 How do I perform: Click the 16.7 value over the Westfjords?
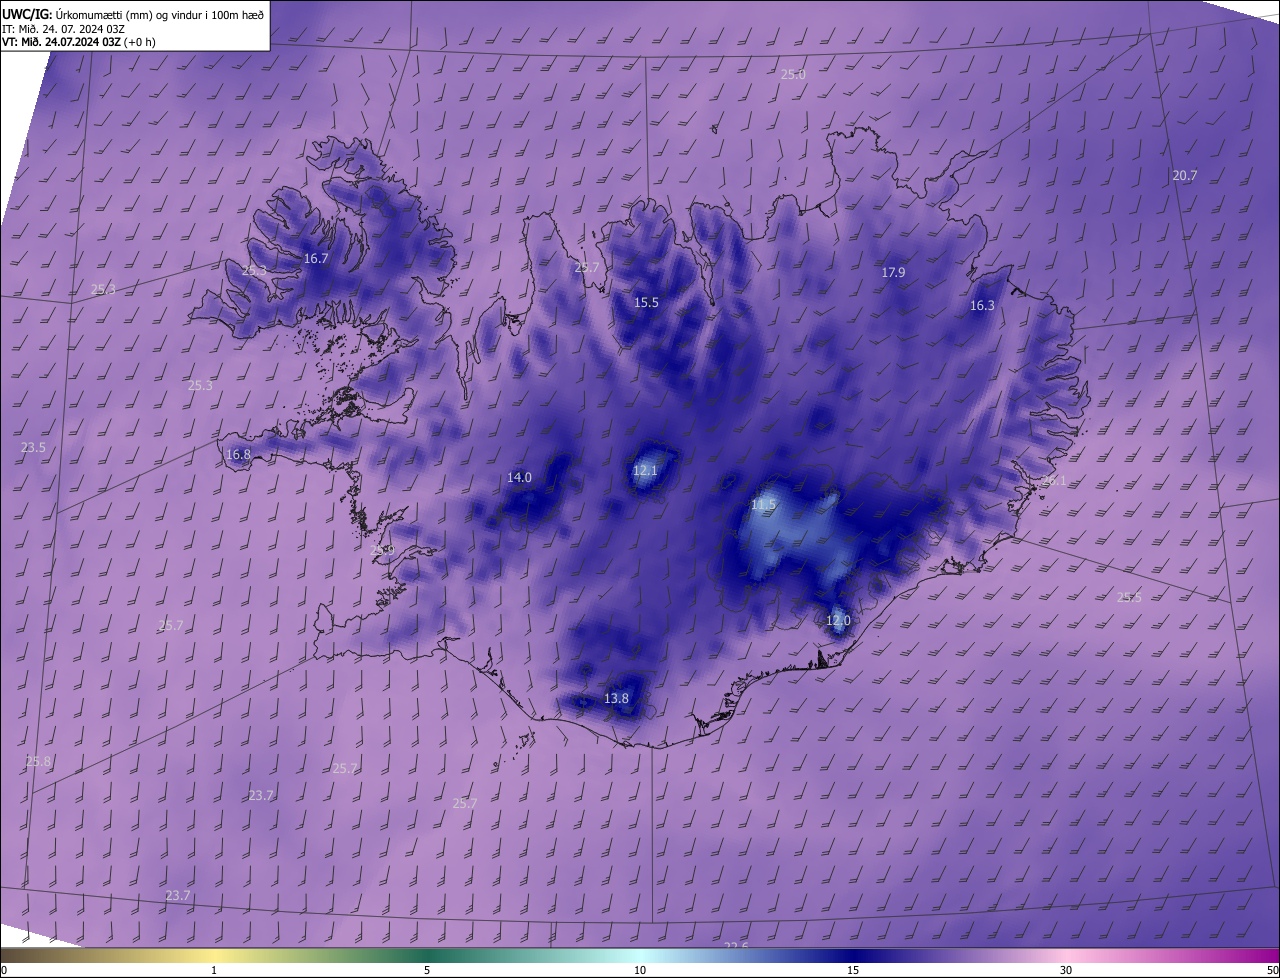(x=316, y=258)
